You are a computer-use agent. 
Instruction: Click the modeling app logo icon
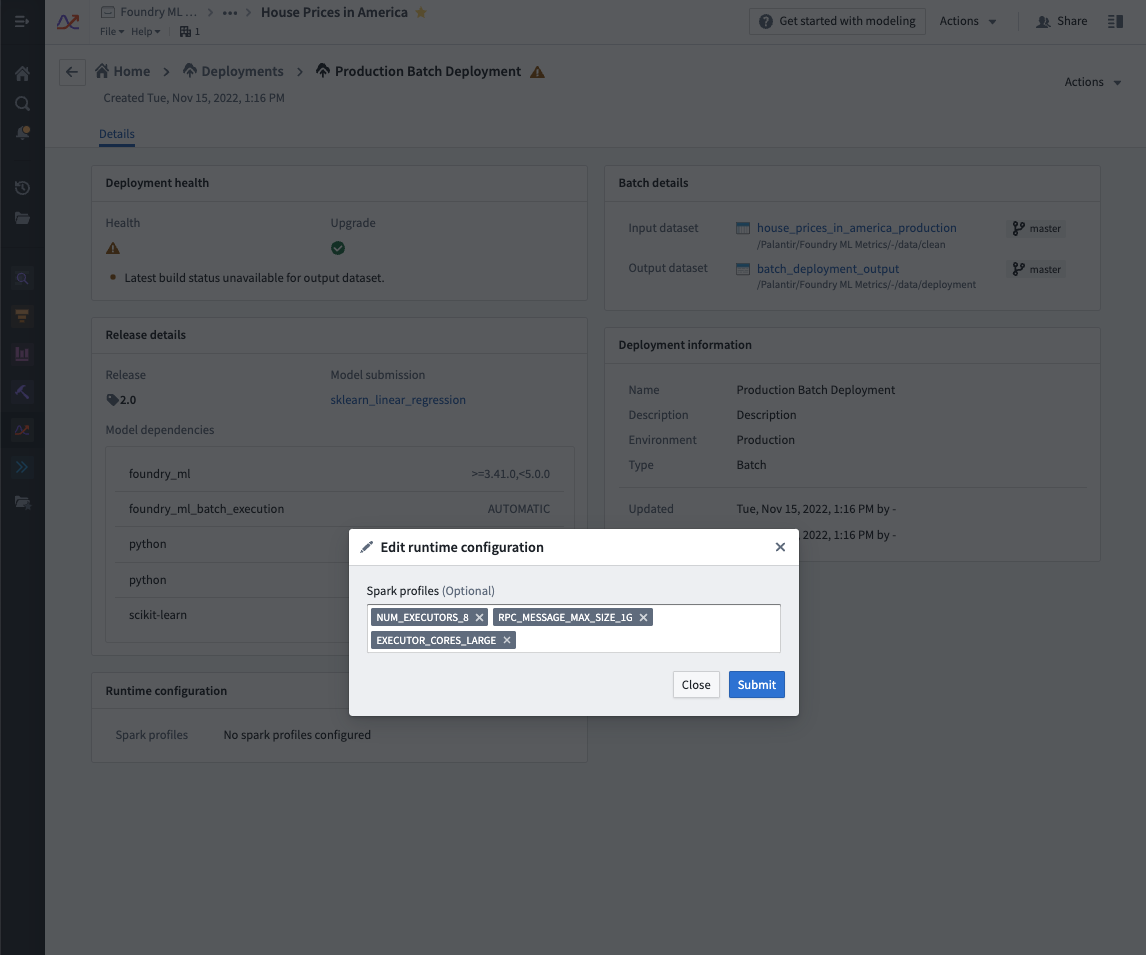coord(68,22)
